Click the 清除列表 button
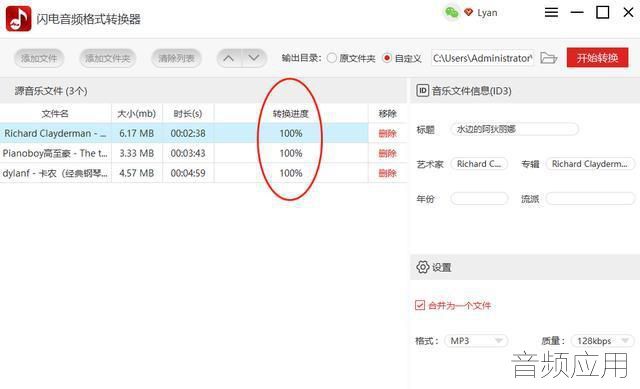Image resolution: width=640 pixels, height=389 pixels. tap(176, 58)
